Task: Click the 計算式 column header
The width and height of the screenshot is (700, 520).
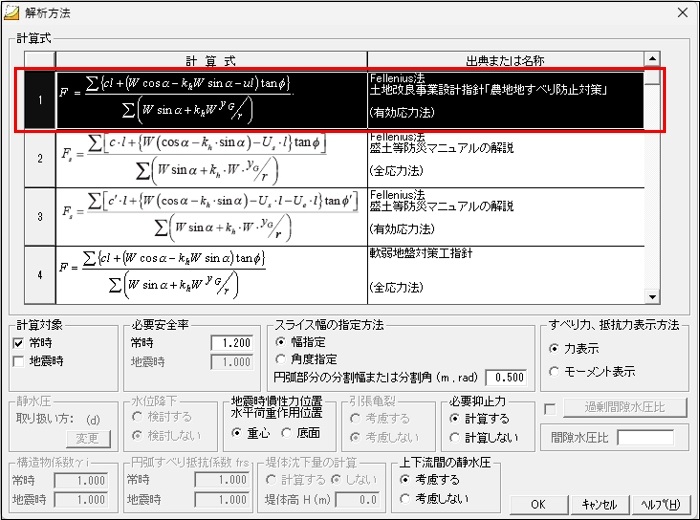Action: (x=211, y=60)
